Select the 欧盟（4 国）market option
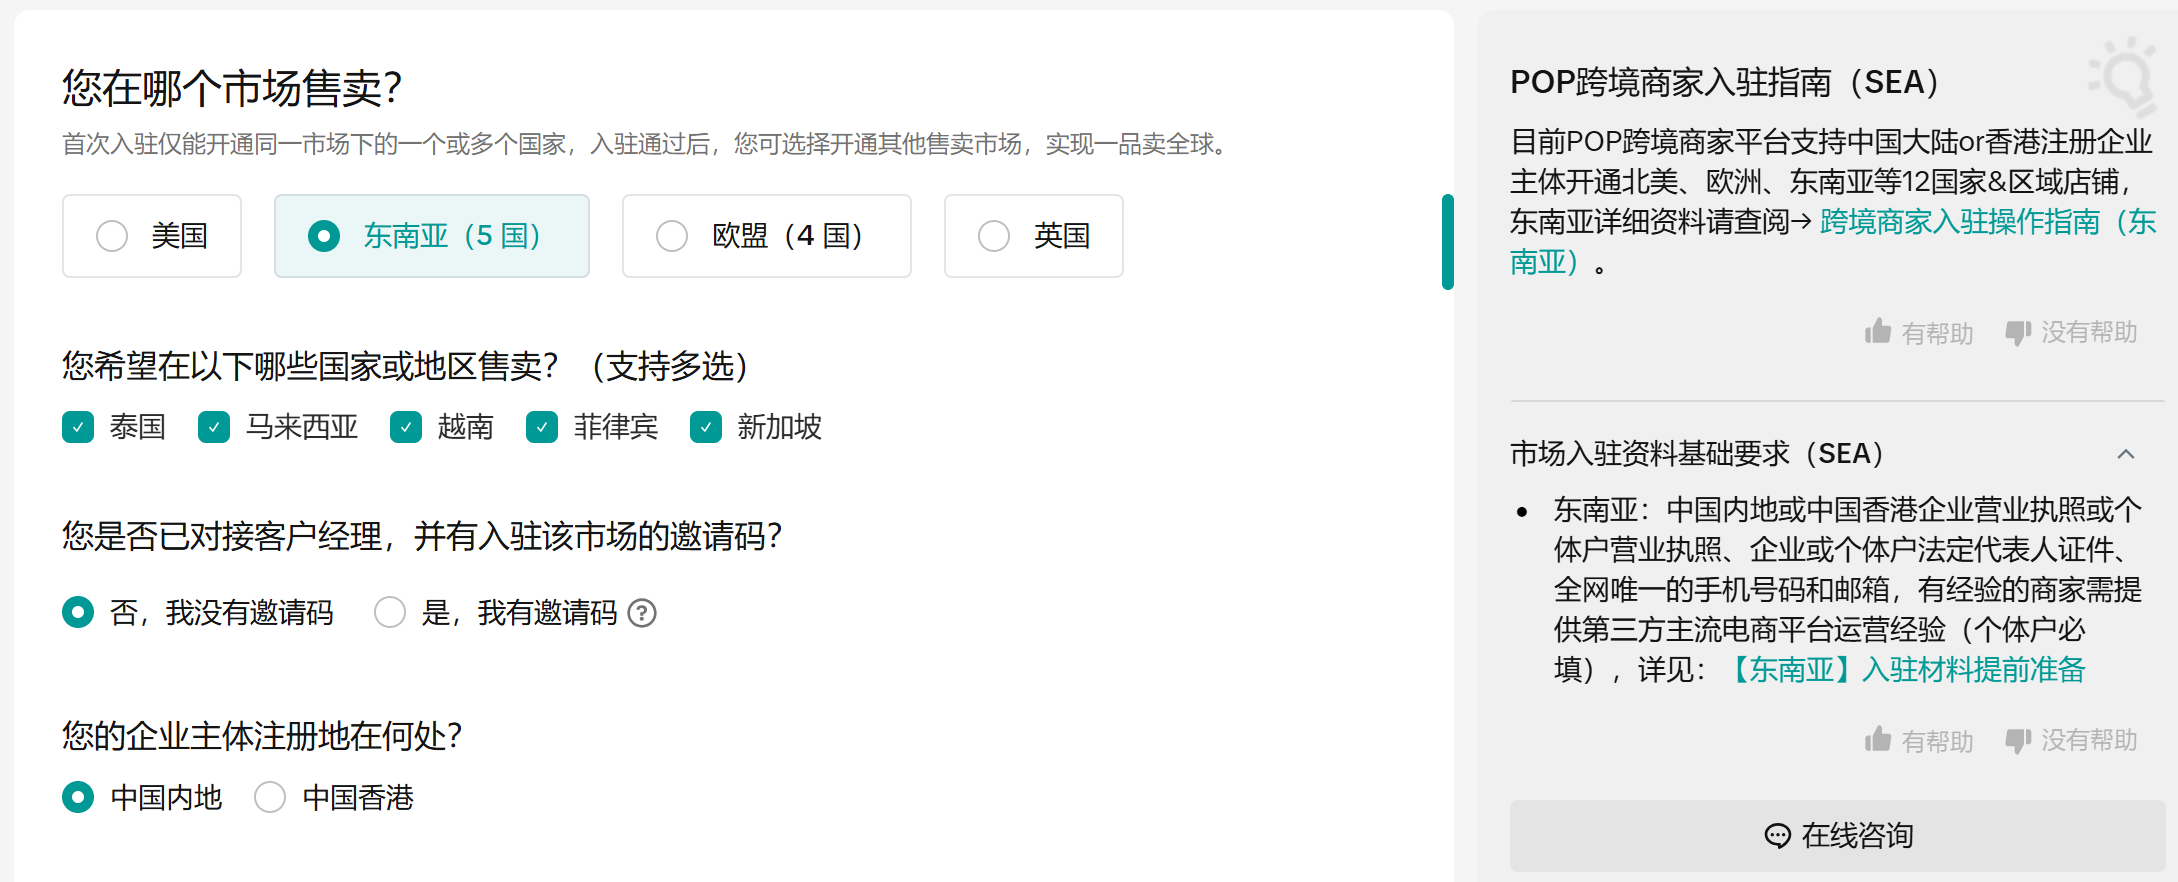Image resolution: width=2178 pixels, height=882 pixels. click(x=766, y=236)
